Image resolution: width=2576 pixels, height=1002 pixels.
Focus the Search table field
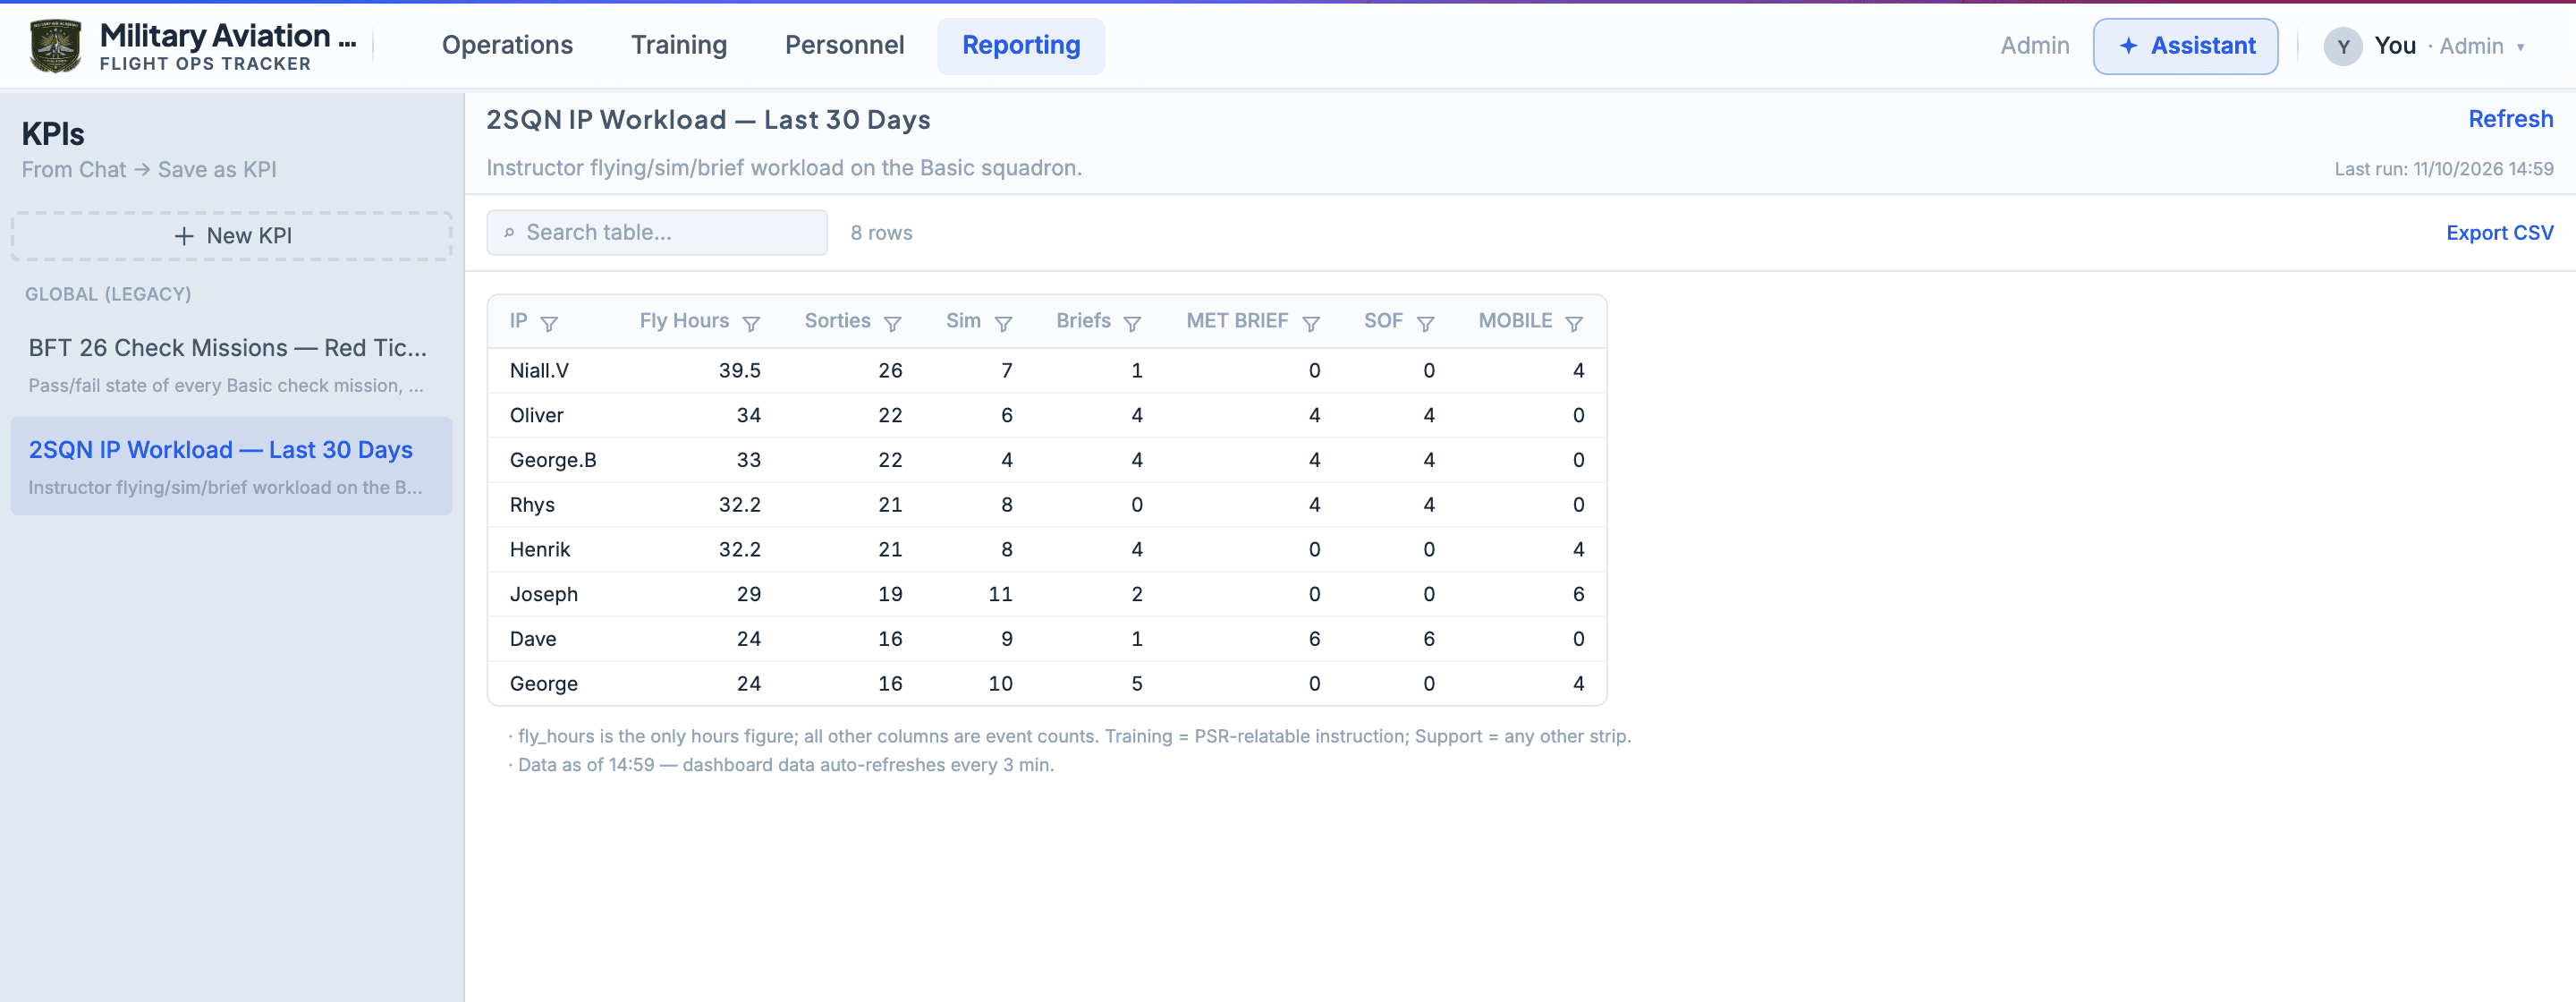click(657, 232)
